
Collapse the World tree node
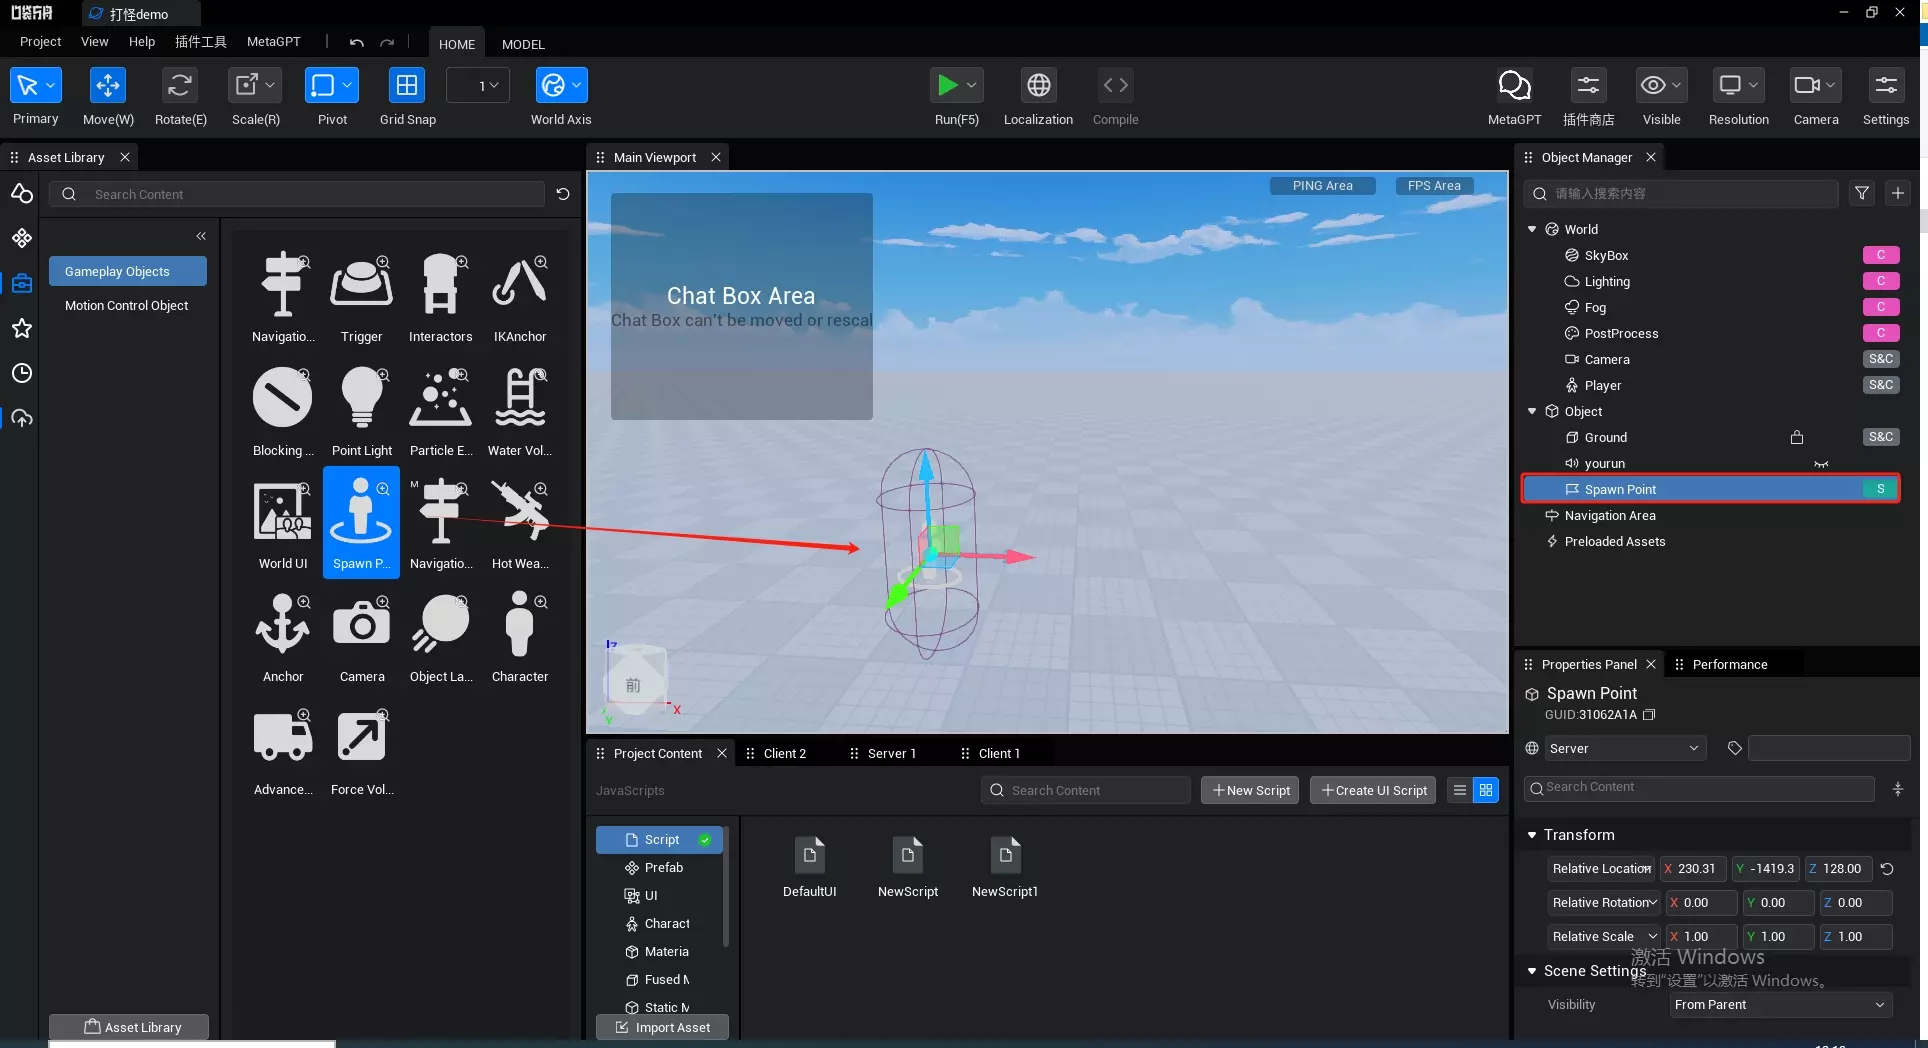point(1532,229)
